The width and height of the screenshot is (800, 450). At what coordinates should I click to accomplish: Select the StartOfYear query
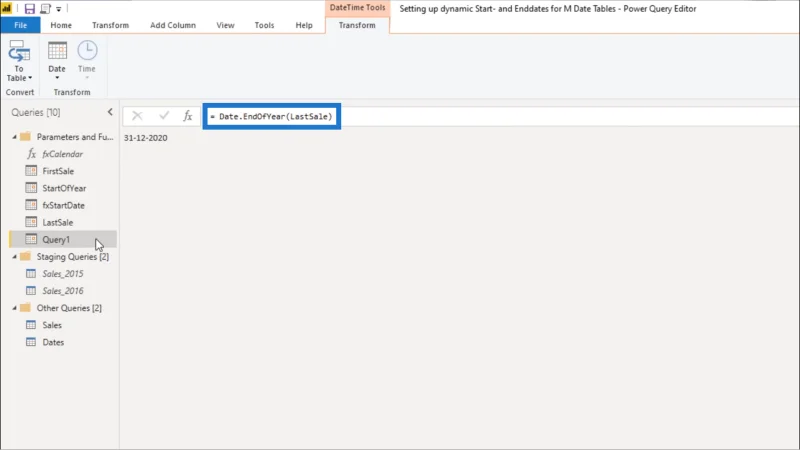(64, 188)
